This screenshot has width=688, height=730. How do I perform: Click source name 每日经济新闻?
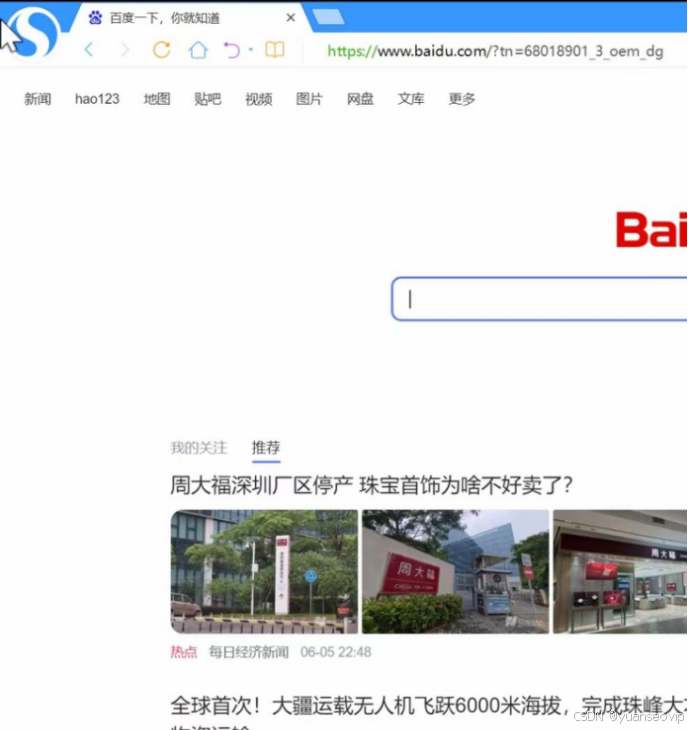[249, 652]
